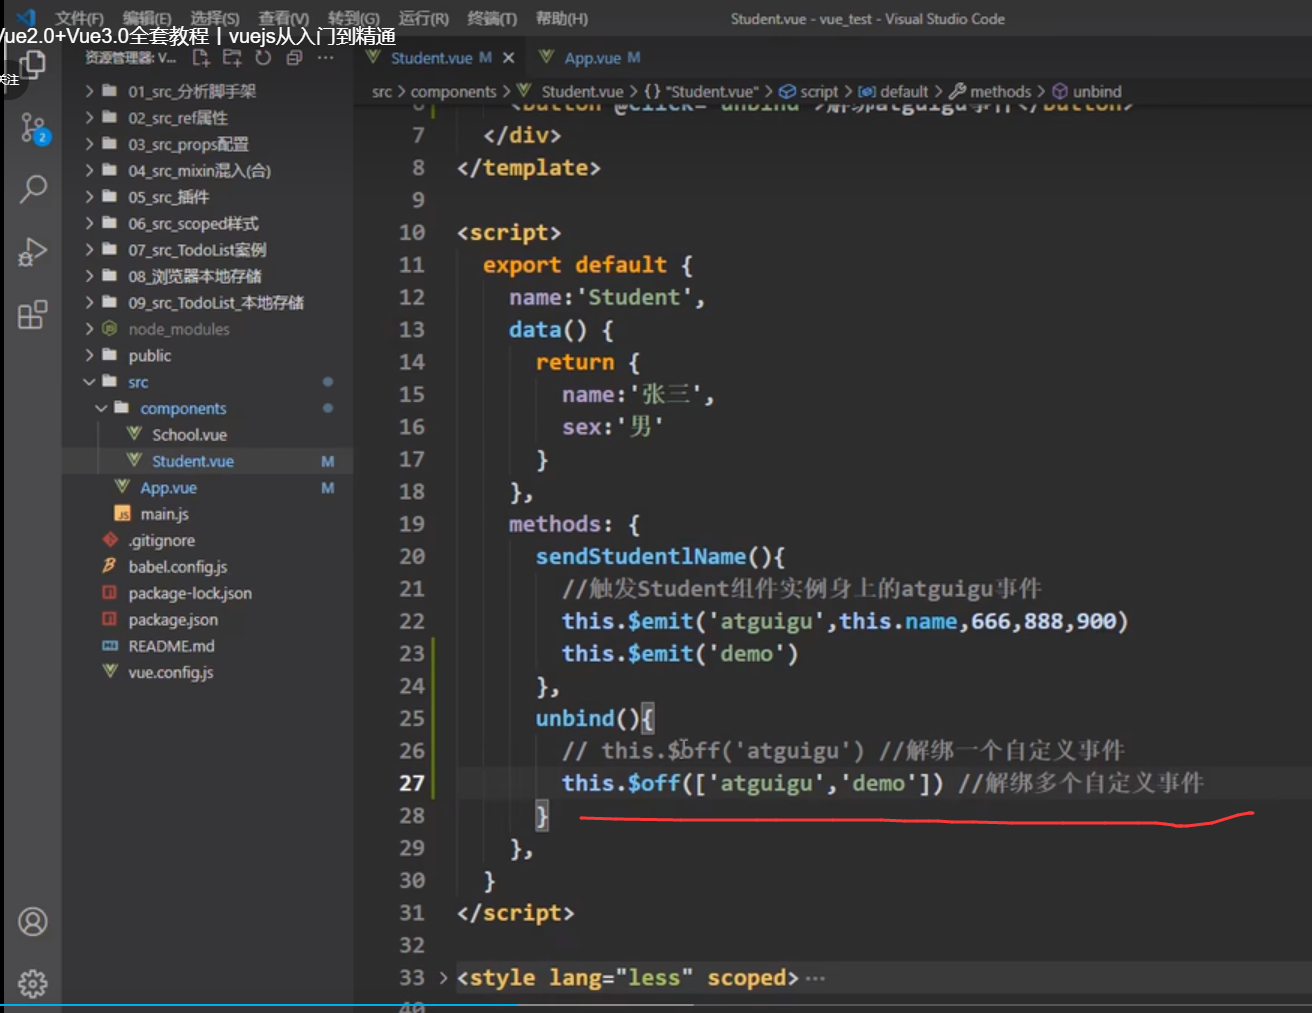Open the 终端(T) menu
1312x1013 pixels.
(492, 18)
